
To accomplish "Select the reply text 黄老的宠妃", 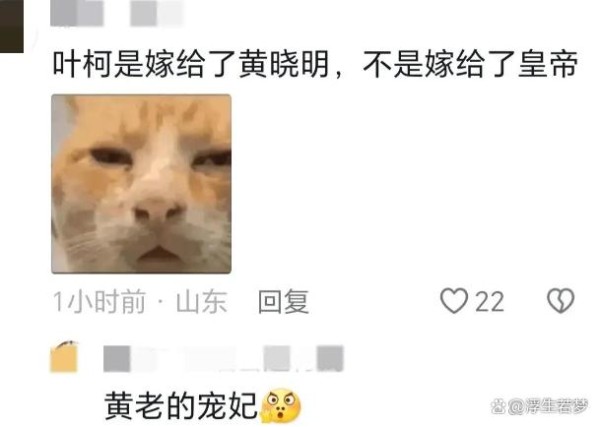I will 181,406.
